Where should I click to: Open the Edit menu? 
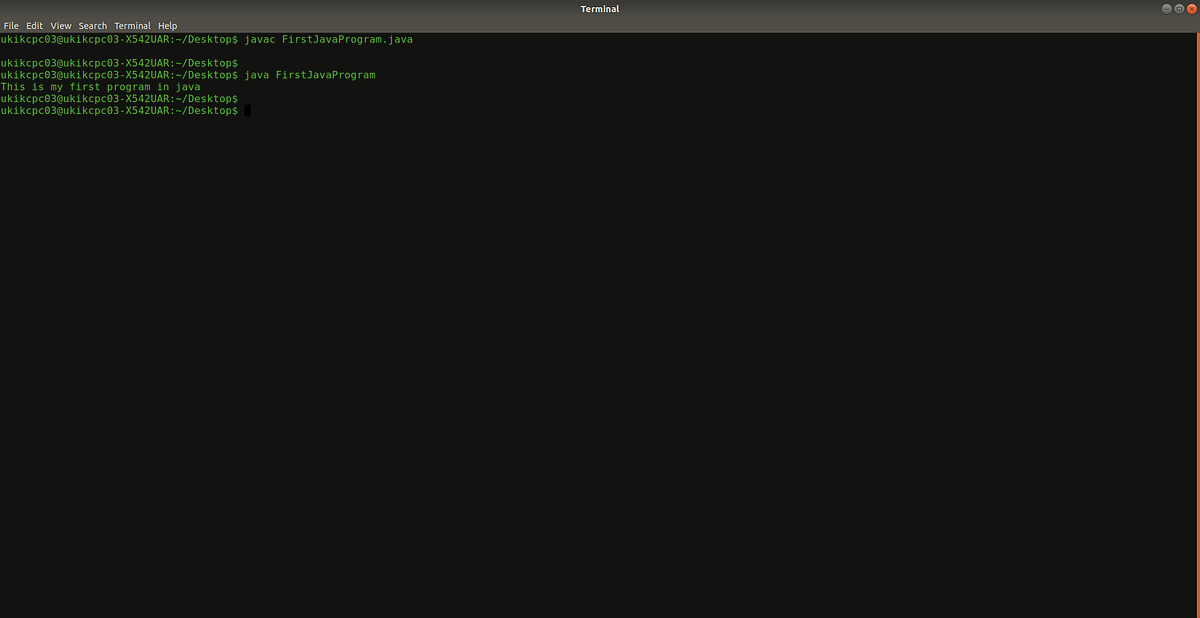click(34, 25)
